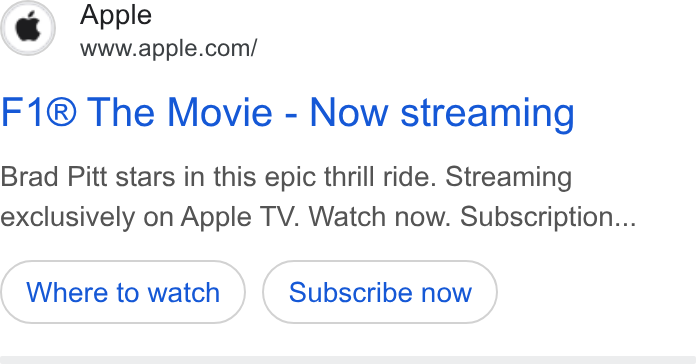Viewport: 696px width, 364px height.
Task: Click the registered trademark symbol in headline
Action: click(x=61, y=112)
